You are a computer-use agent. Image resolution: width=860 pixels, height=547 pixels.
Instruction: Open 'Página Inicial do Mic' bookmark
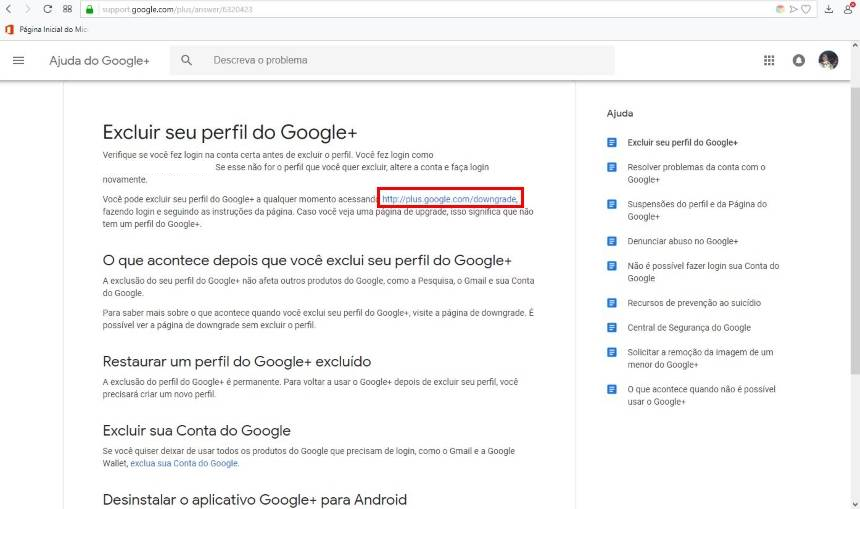(53, 30)
